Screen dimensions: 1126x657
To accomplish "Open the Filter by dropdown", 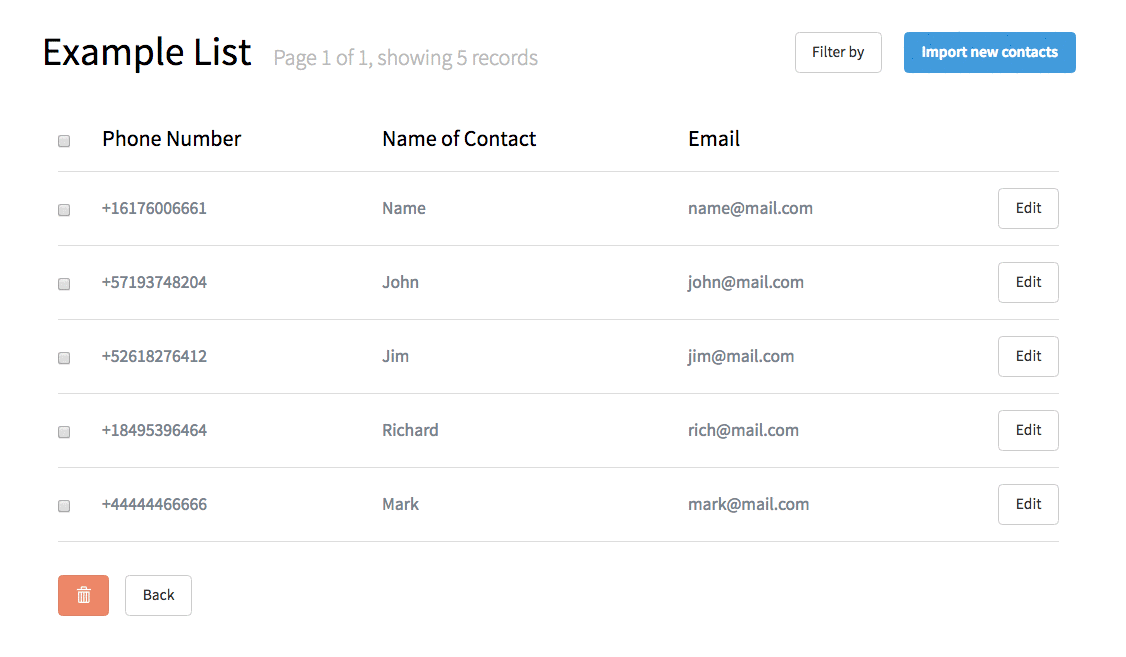I will pyautogui.click(x=838, y=52).
